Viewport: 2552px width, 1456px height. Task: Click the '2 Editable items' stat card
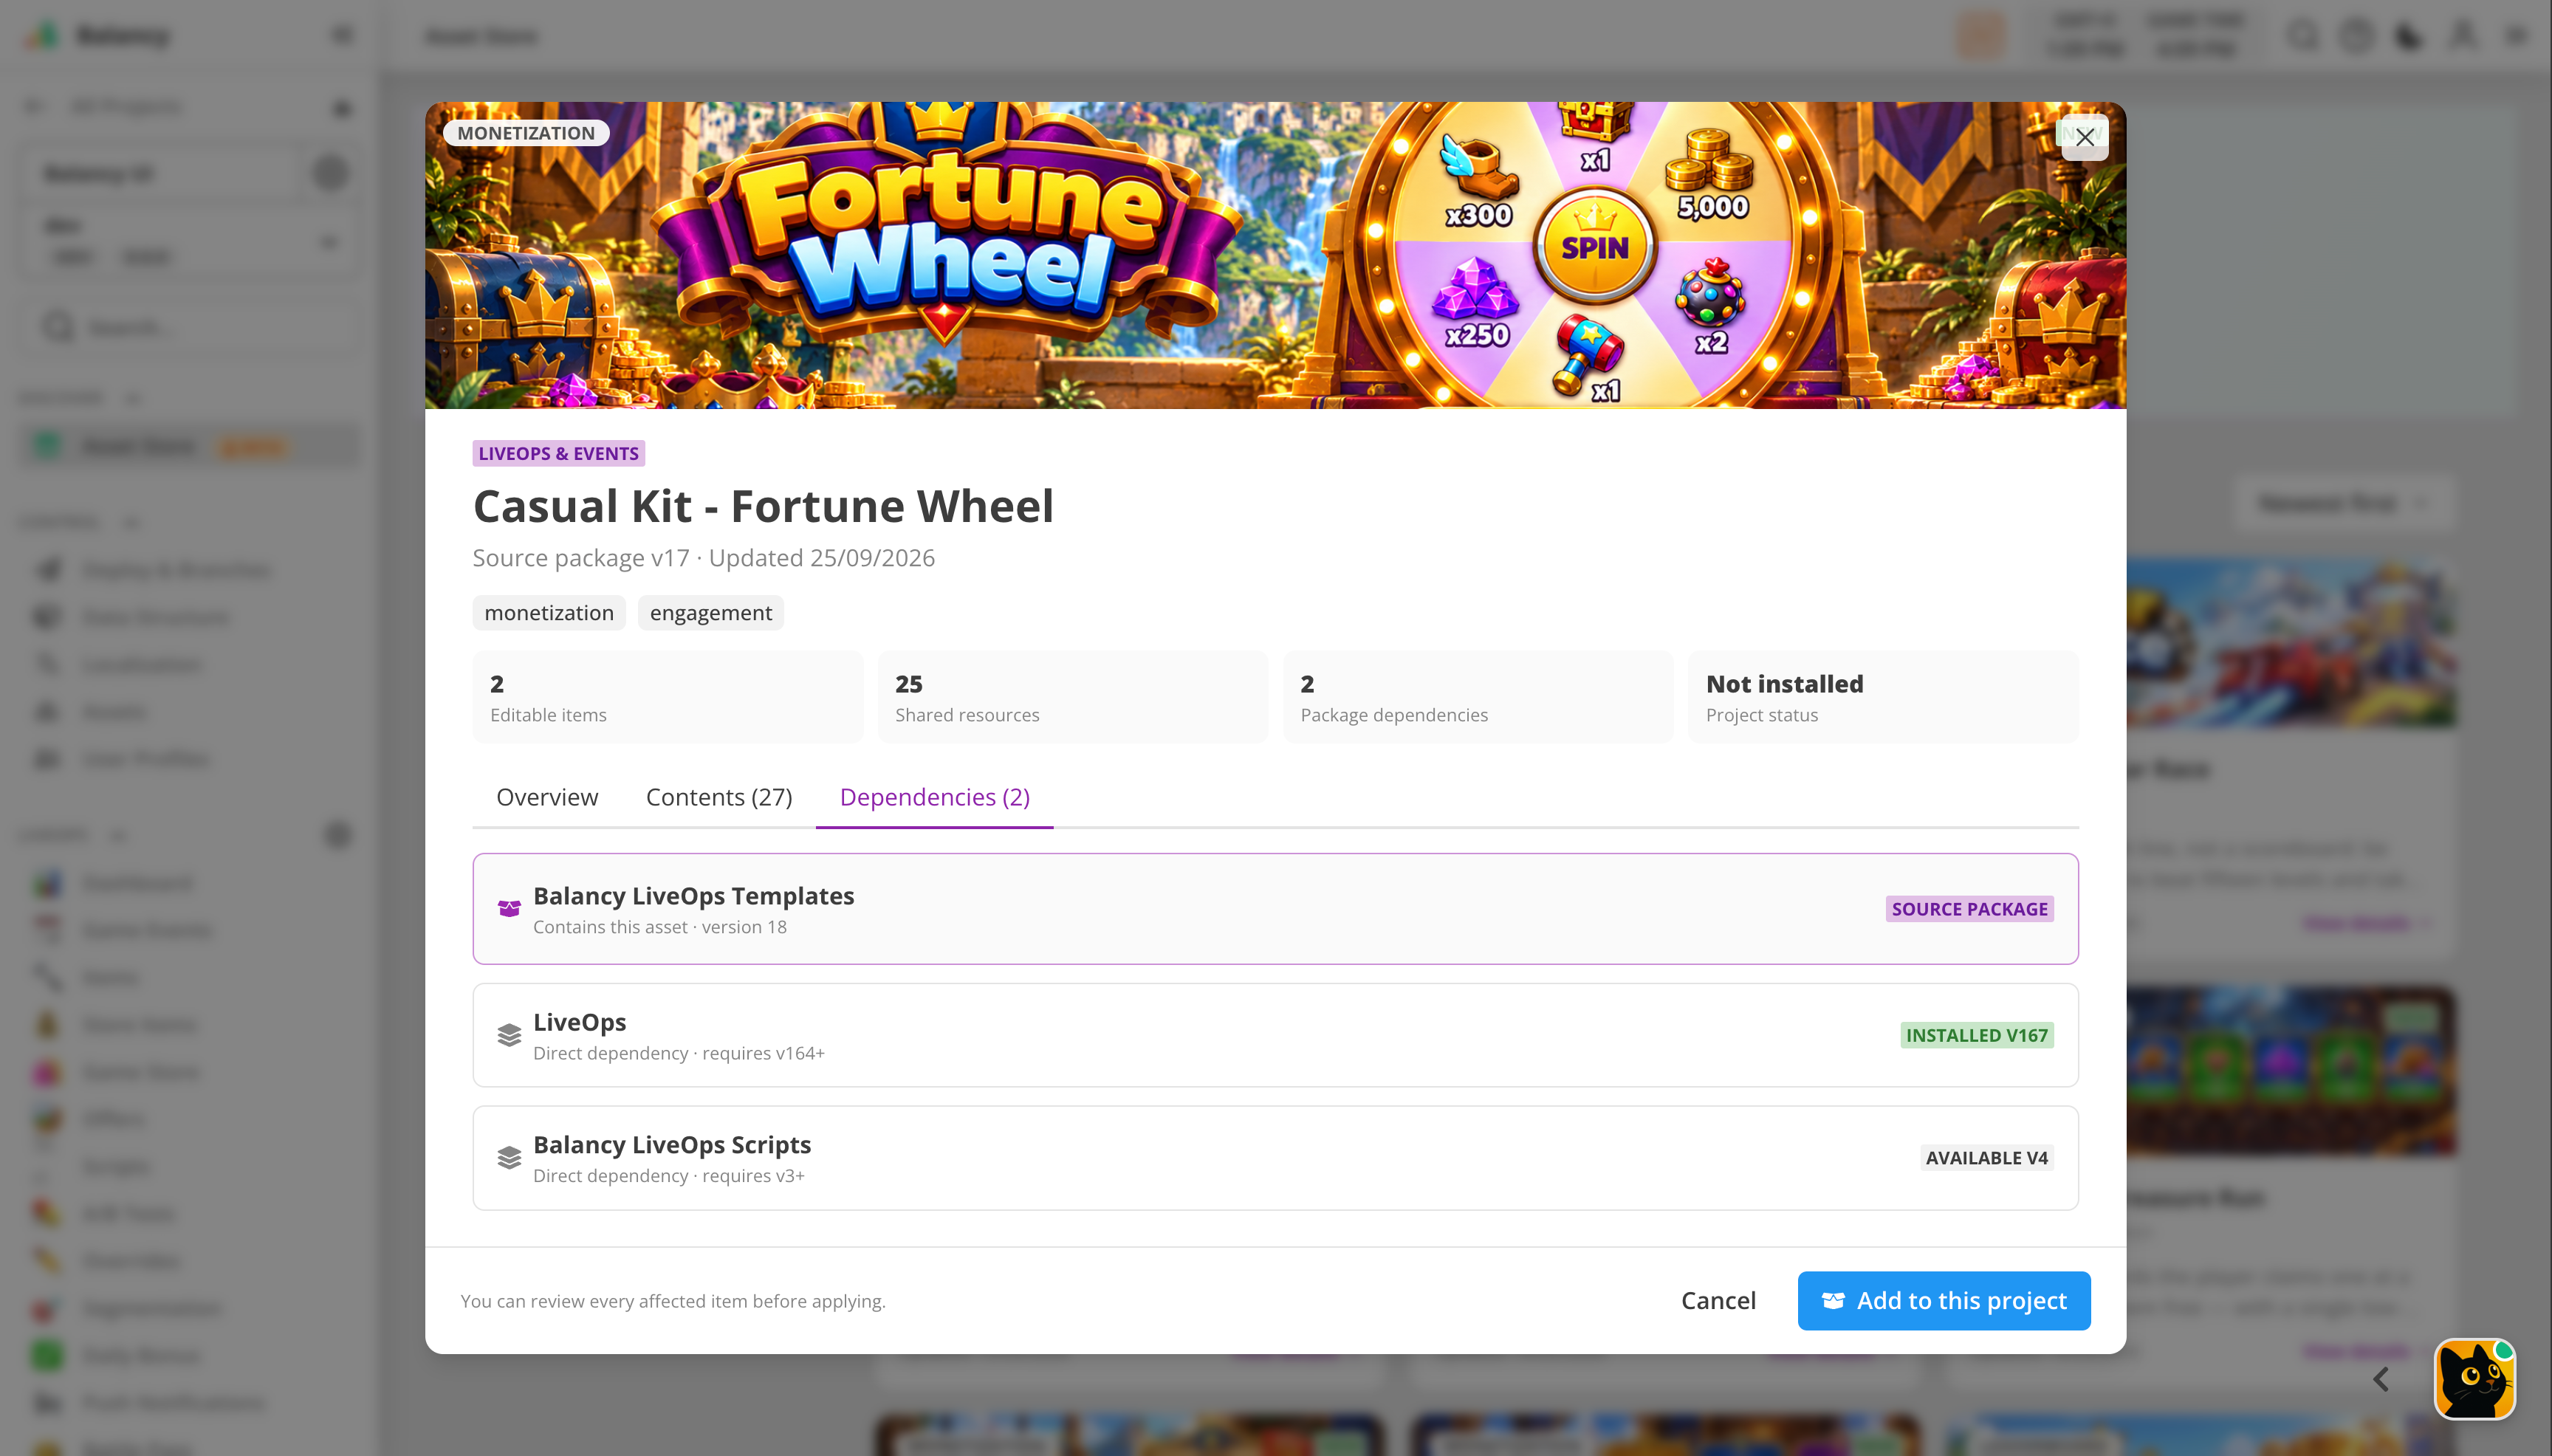click(667, 697)
